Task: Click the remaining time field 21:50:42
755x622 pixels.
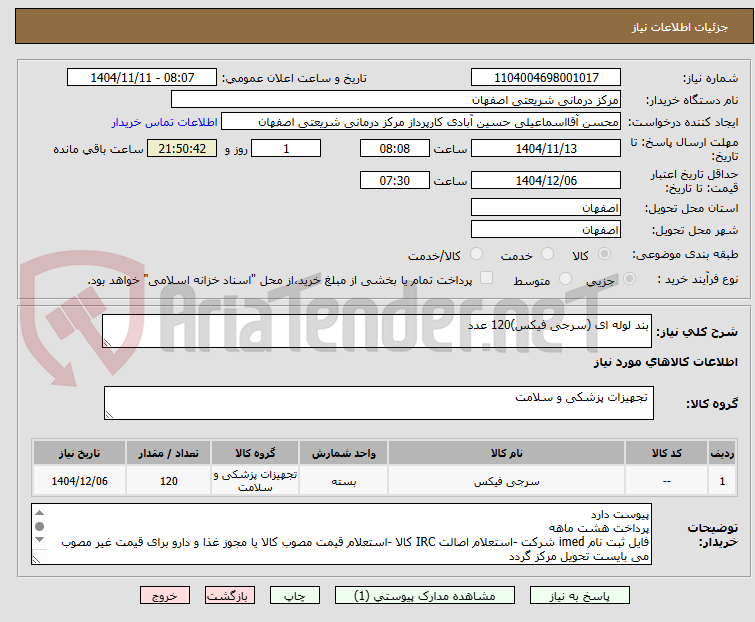Action: [182, 148]
